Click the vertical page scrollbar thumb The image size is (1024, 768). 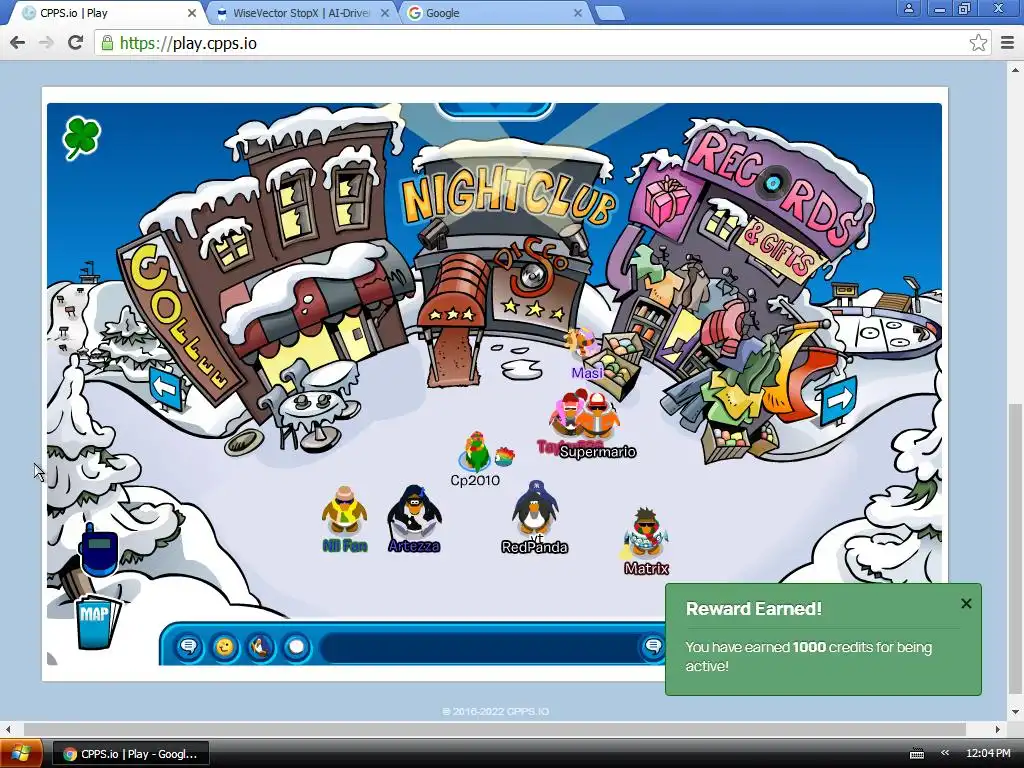point(1015,549)
